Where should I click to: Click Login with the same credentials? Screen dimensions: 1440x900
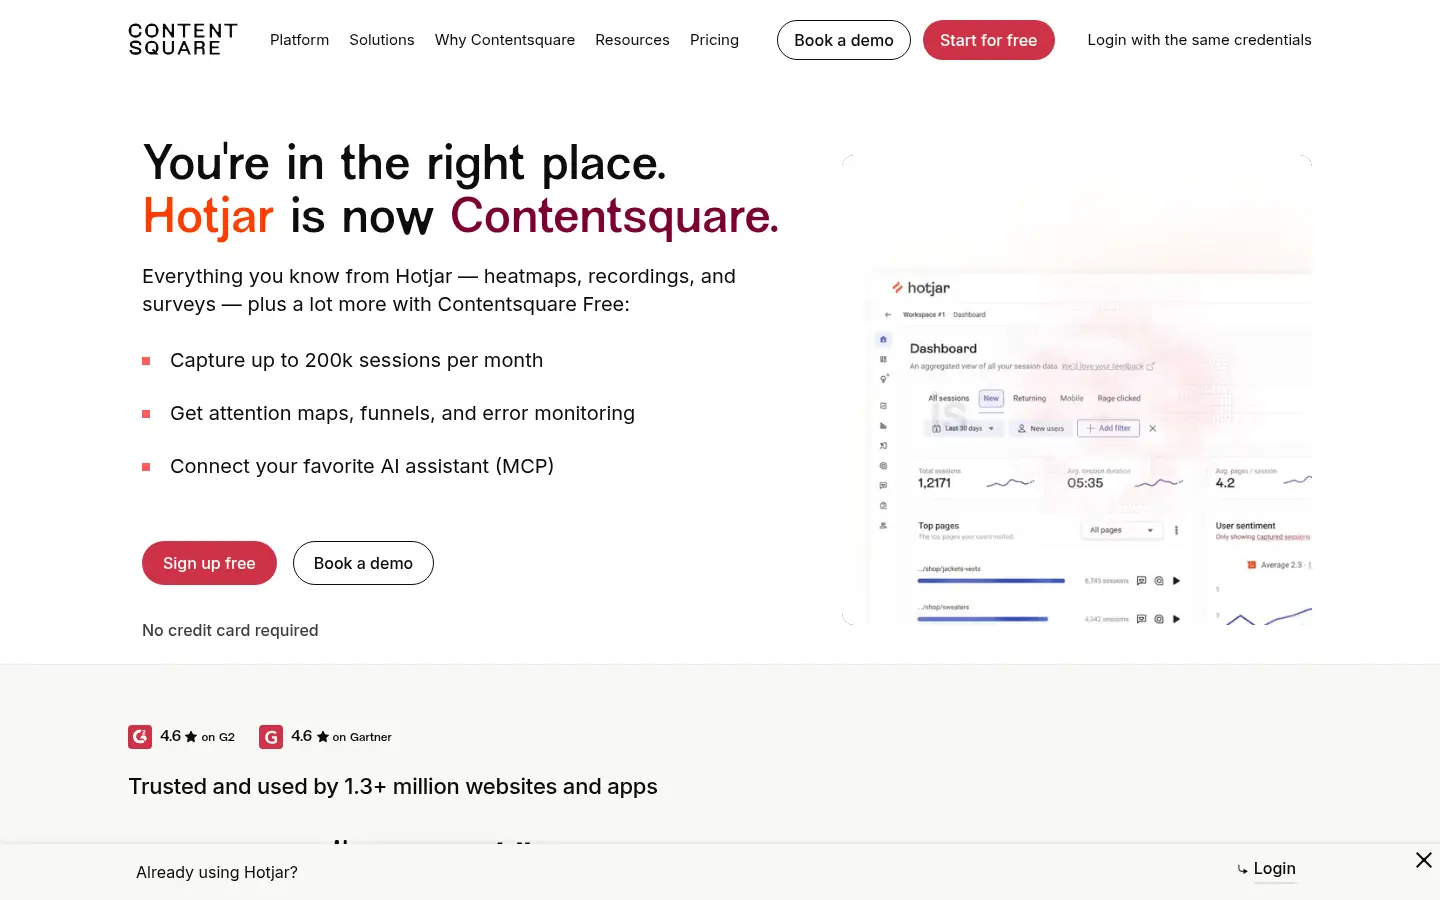tap(1199, 40)
